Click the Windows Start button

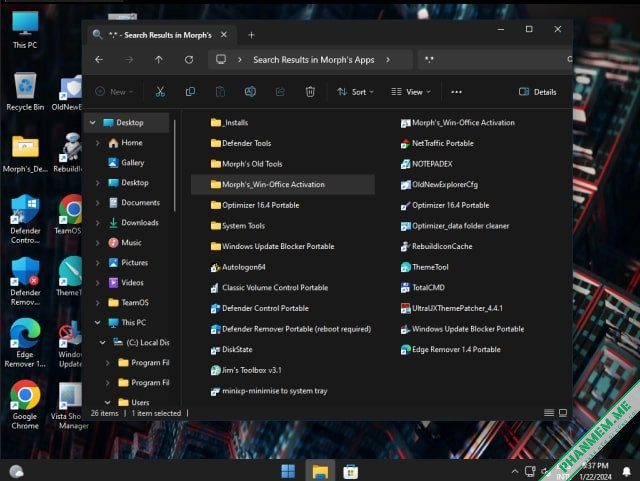(x=288, y=471)
